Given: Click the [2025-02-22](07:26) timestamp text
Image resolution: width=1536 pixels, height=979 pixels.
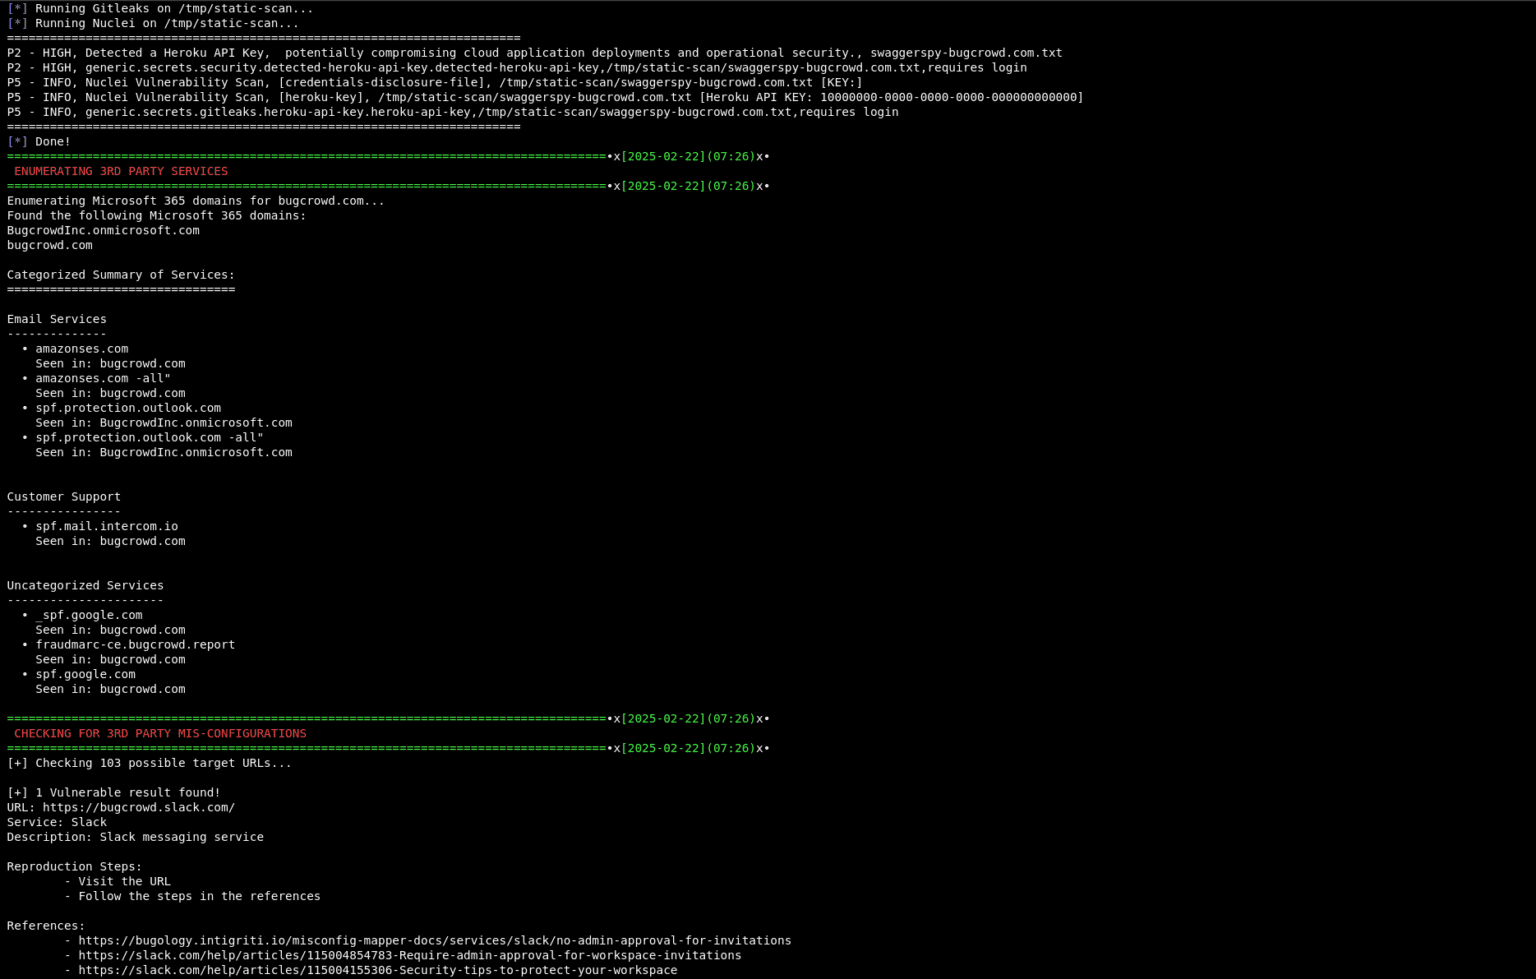Looking at the screenshot, I should coord(688,156).
